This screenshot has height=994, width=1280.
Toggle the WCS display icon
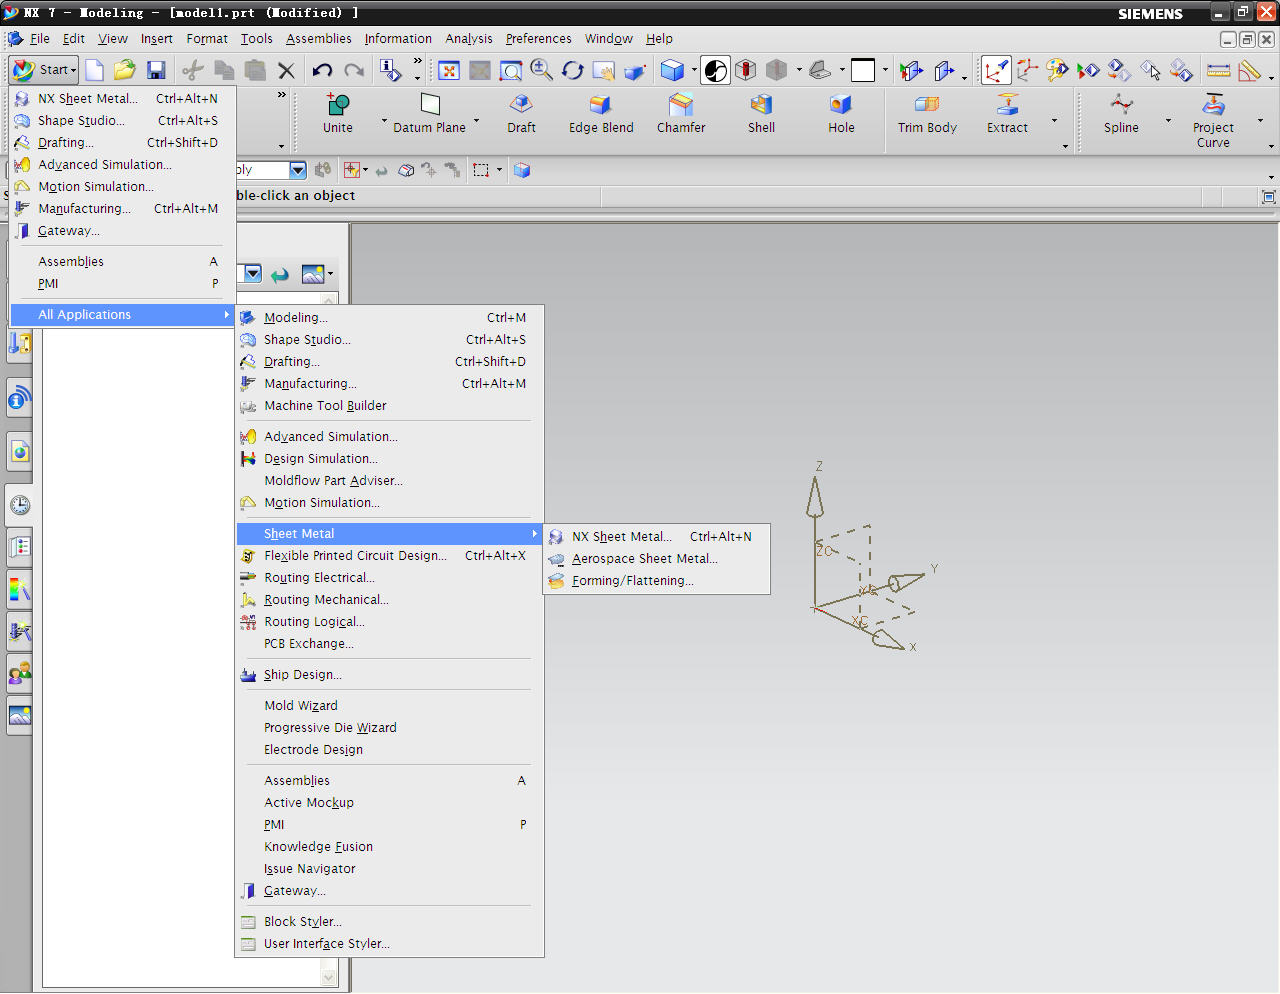[x=996, y=70]
